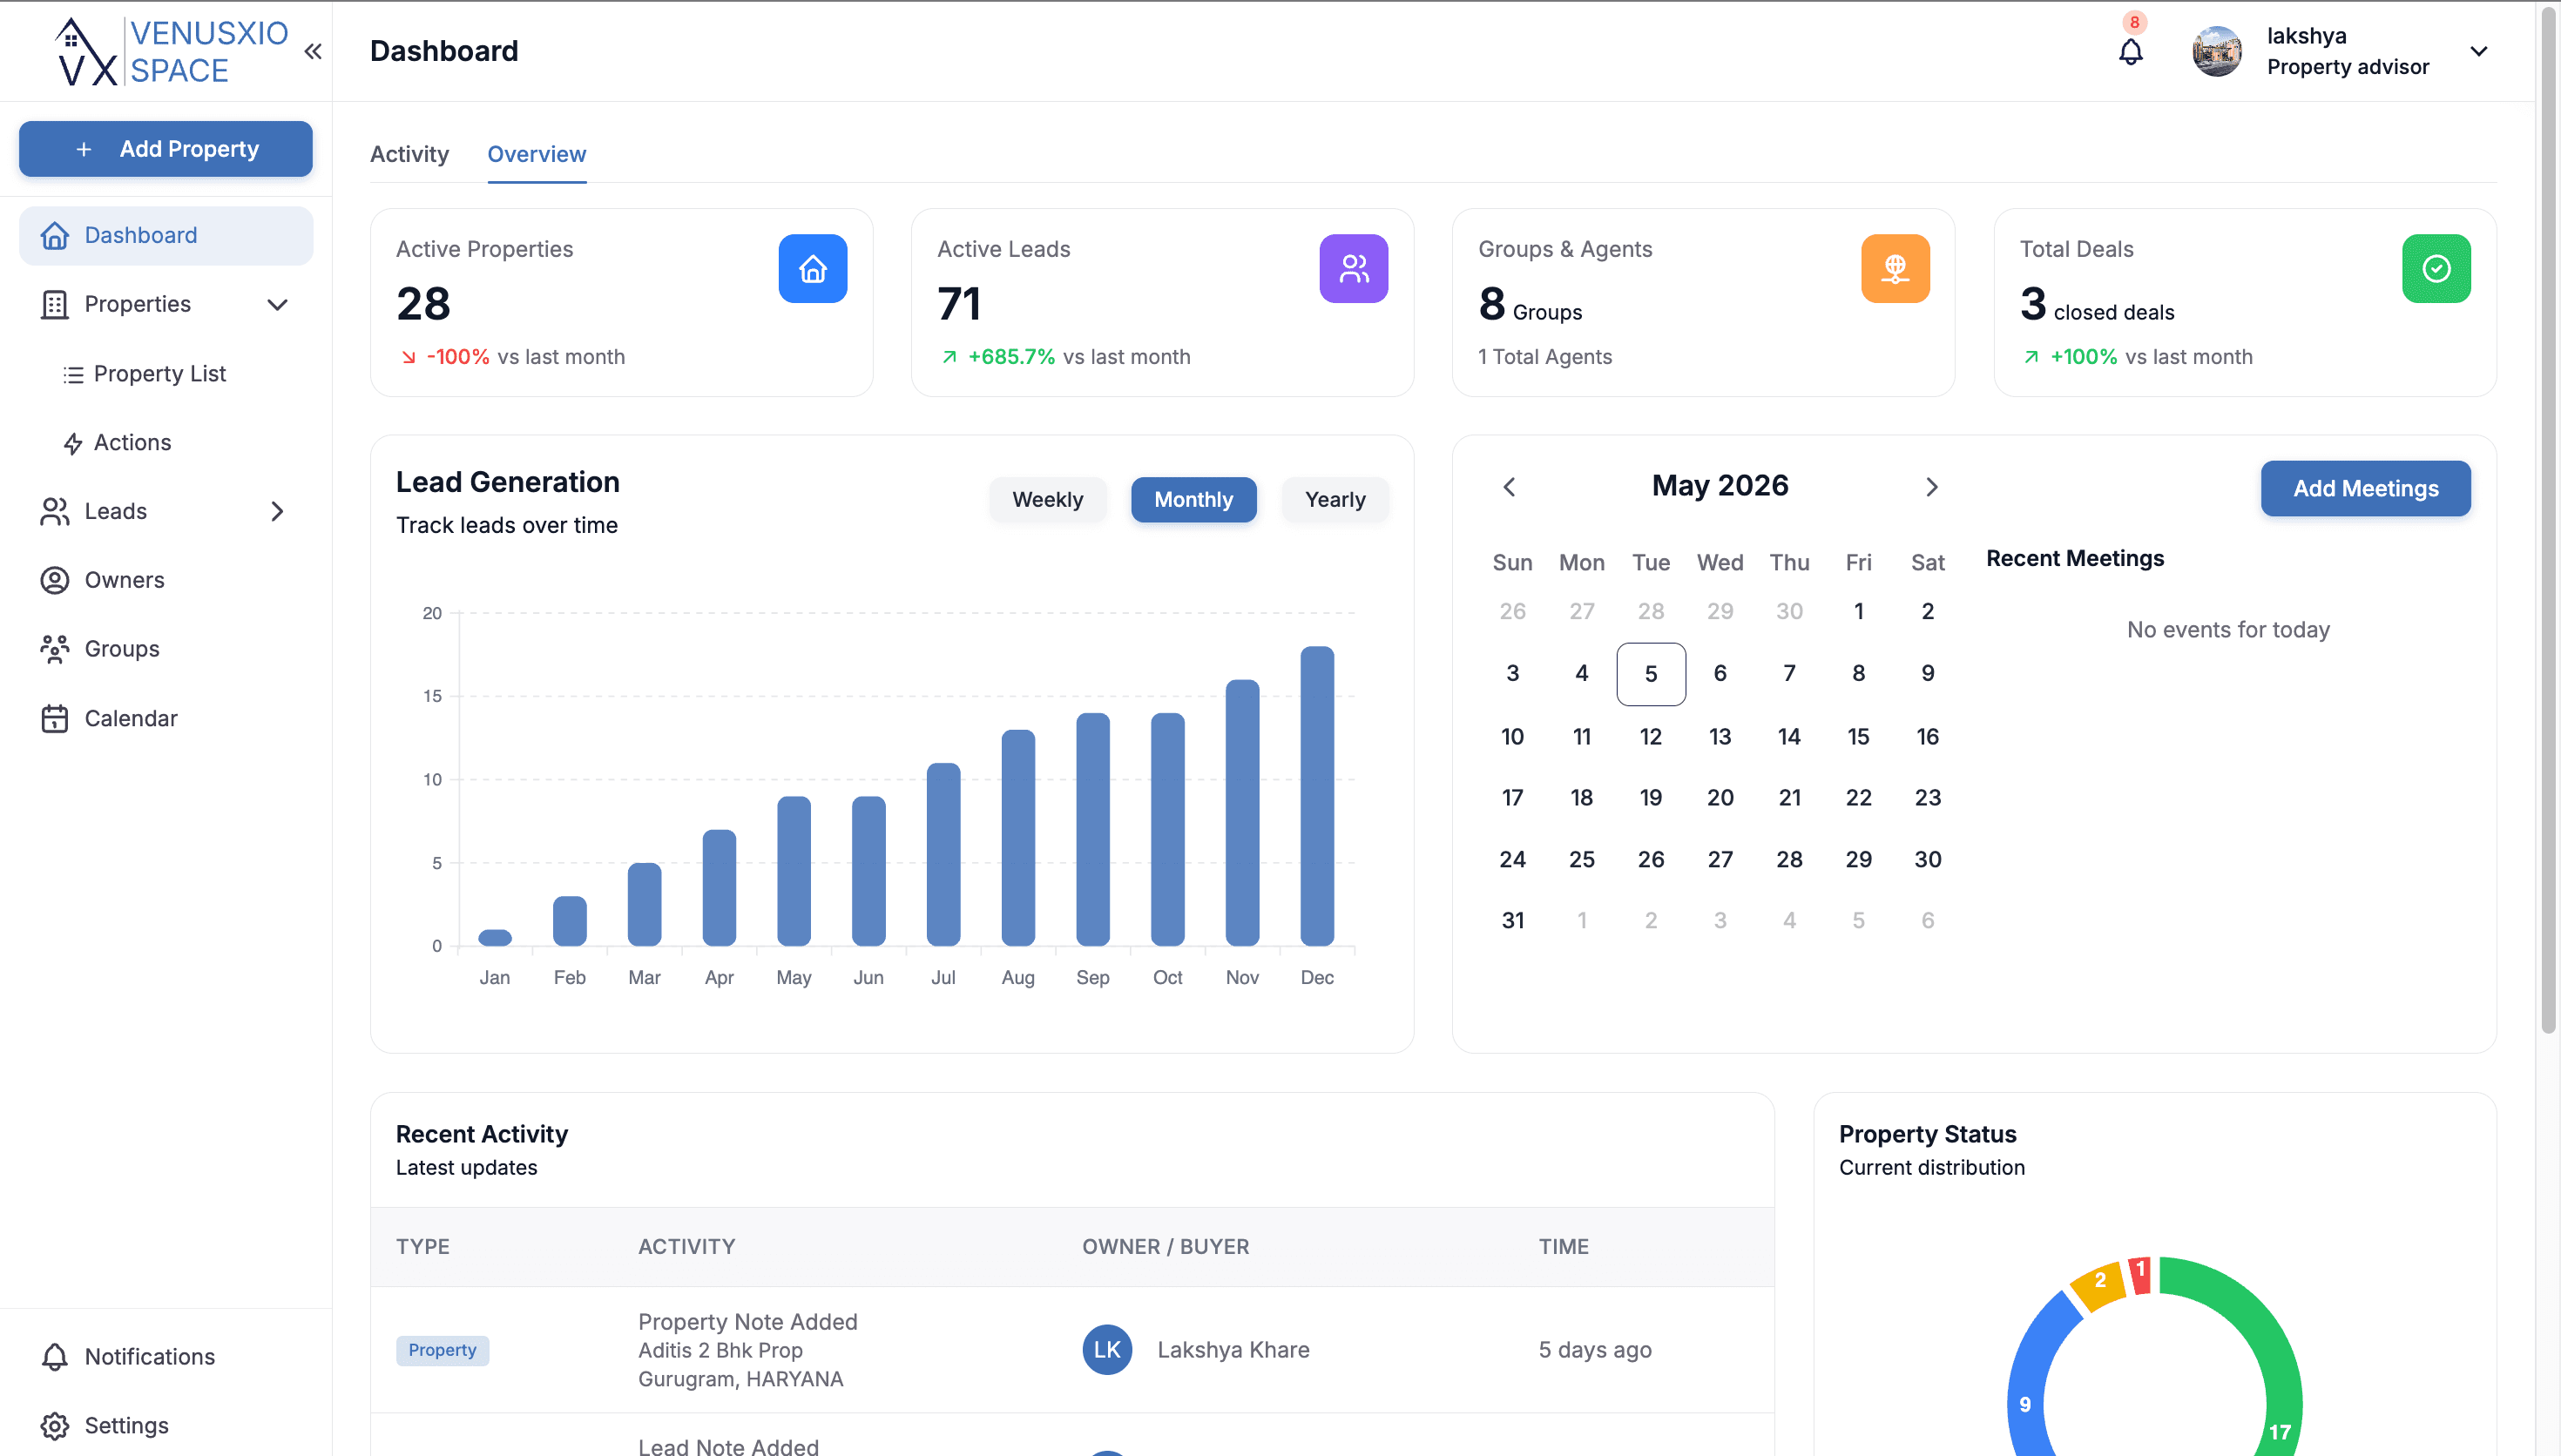Switch to the Activity tab

409,154
